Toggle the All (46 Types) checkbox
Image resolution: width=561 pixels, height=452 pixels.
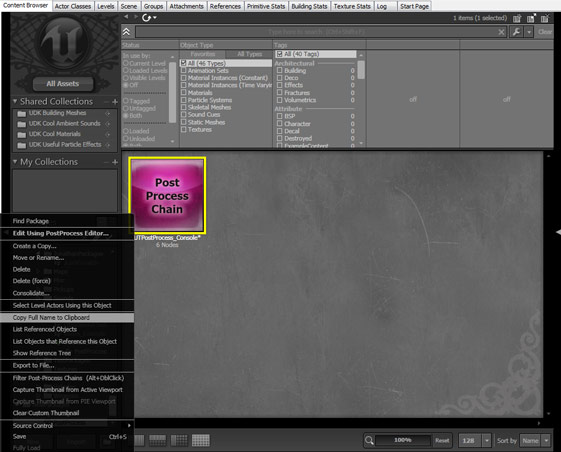(x=184, y=63)
